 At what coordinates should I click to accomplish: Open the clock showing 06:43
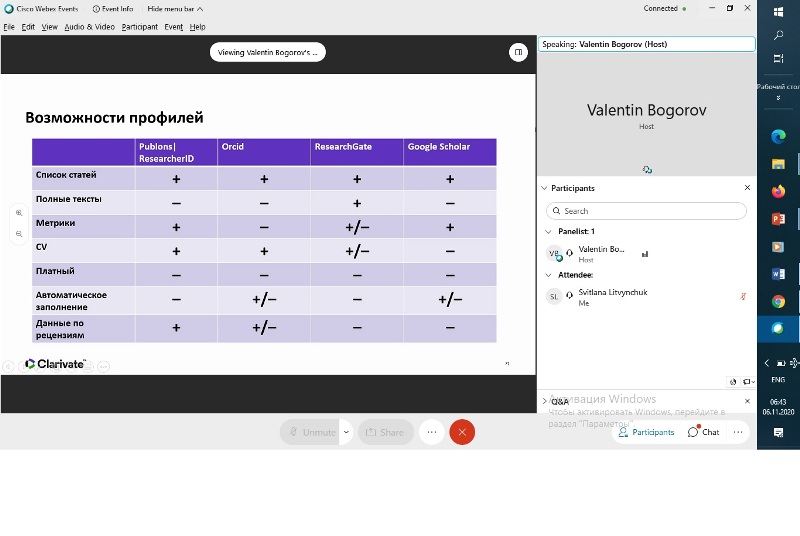click(778, 407)
